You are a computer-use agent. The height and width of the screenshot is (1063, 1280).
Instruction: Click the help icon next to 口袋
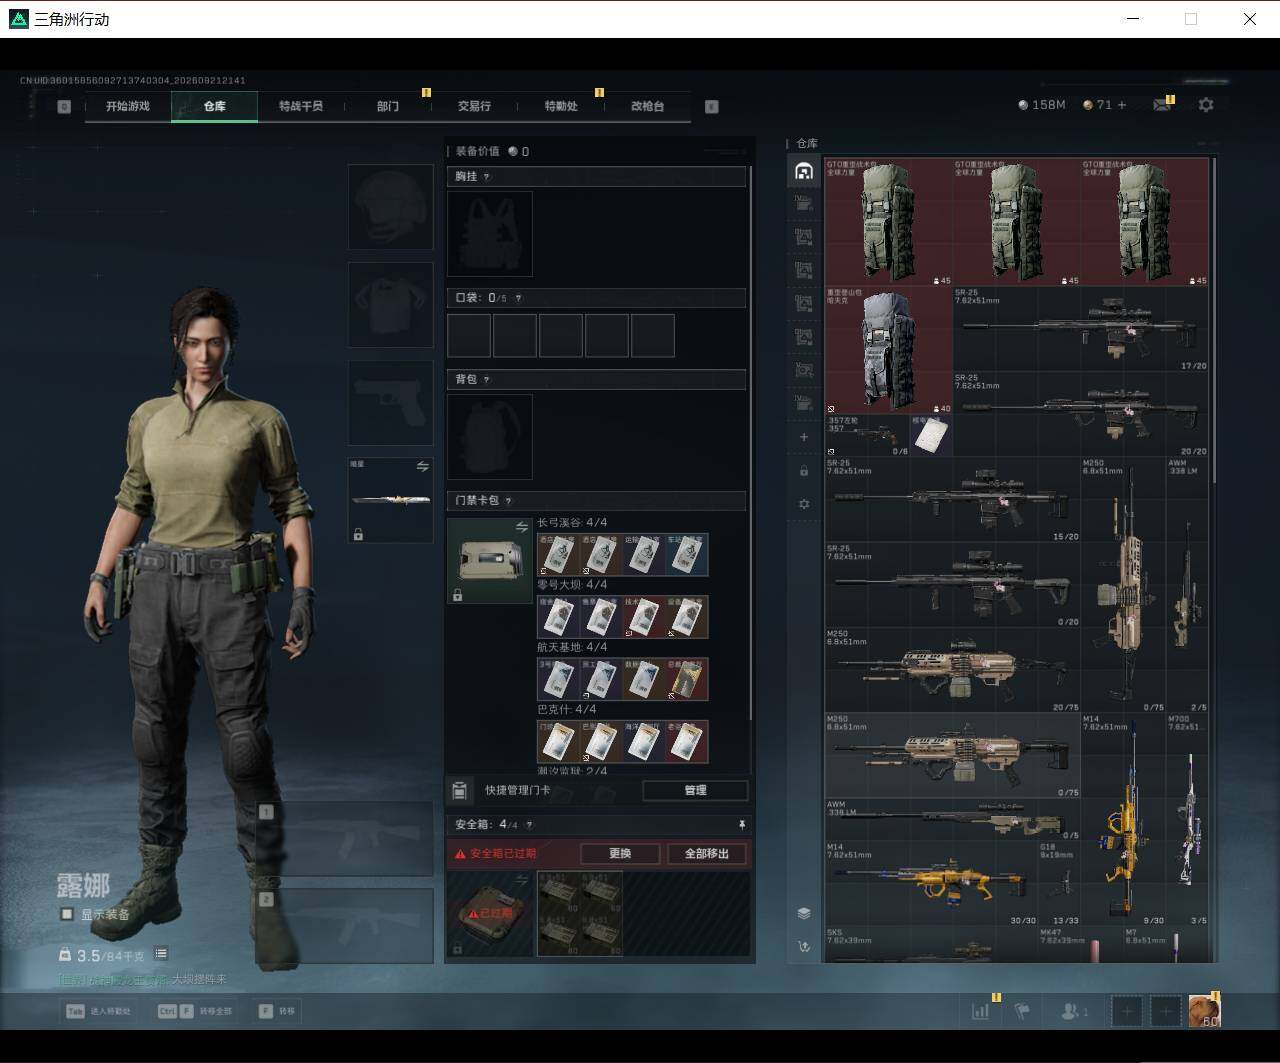[x=518, y=298]
